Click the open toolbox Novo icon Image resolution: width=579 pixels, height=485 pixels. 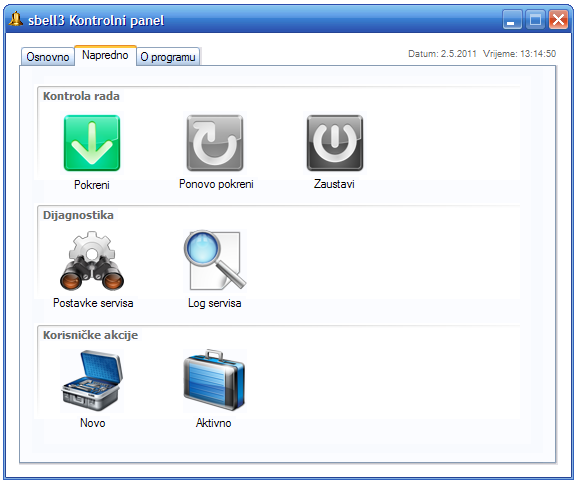click(x=92, y=380)
